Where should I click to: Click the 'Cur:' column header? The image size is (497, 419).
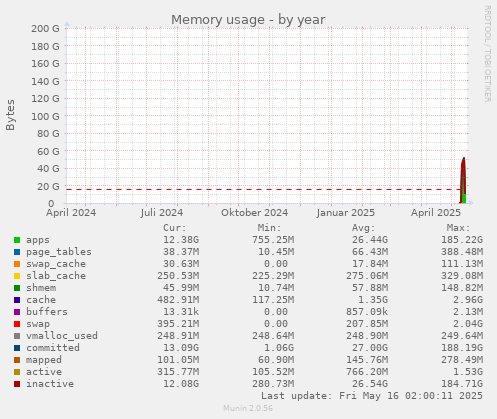(x=175, y=228)
